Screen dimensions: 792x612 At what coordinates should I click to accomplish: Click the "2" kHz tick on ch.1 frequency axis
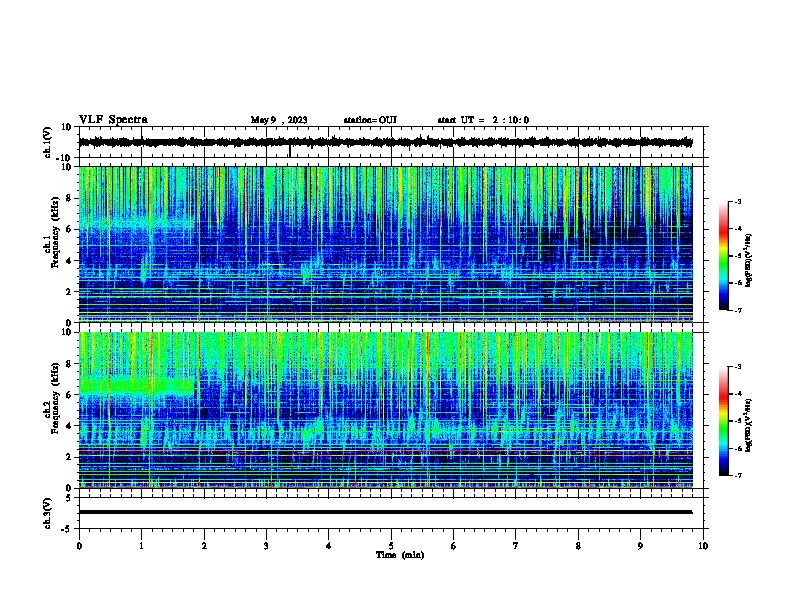pos(71,291)
